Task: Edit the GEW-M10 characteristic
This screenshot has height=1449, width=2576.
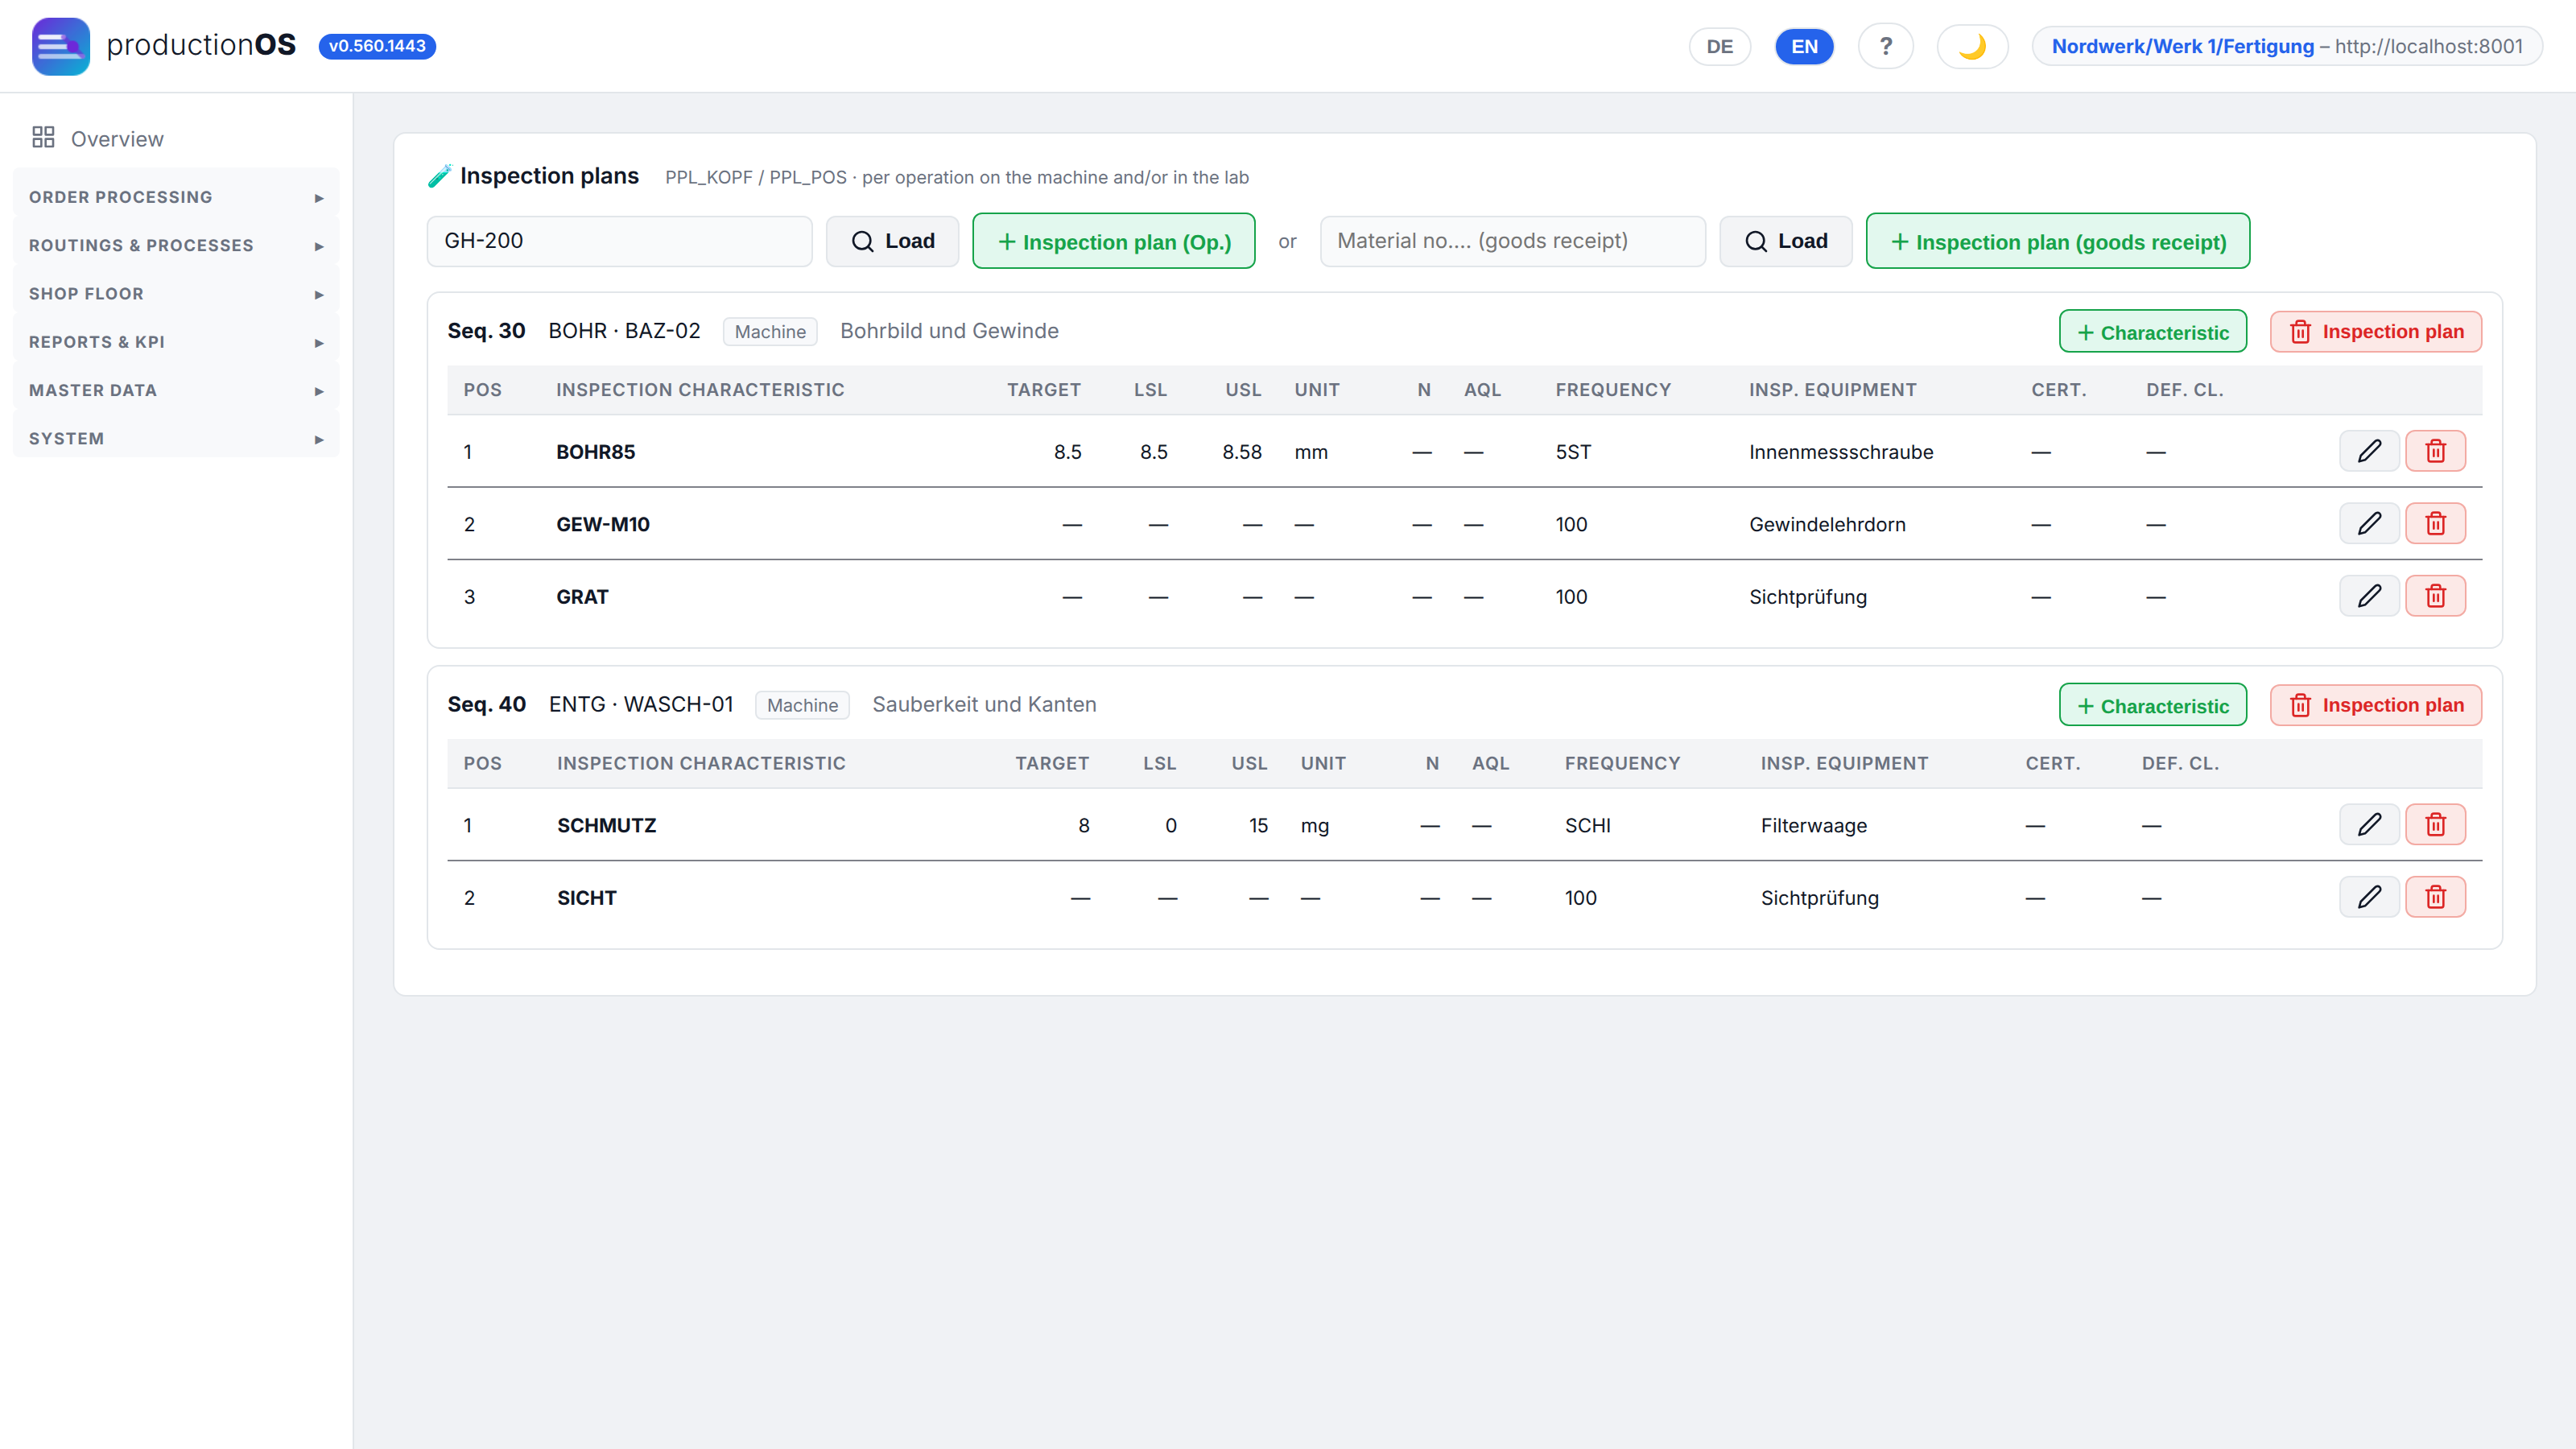Action: (x=2369, y=523)
